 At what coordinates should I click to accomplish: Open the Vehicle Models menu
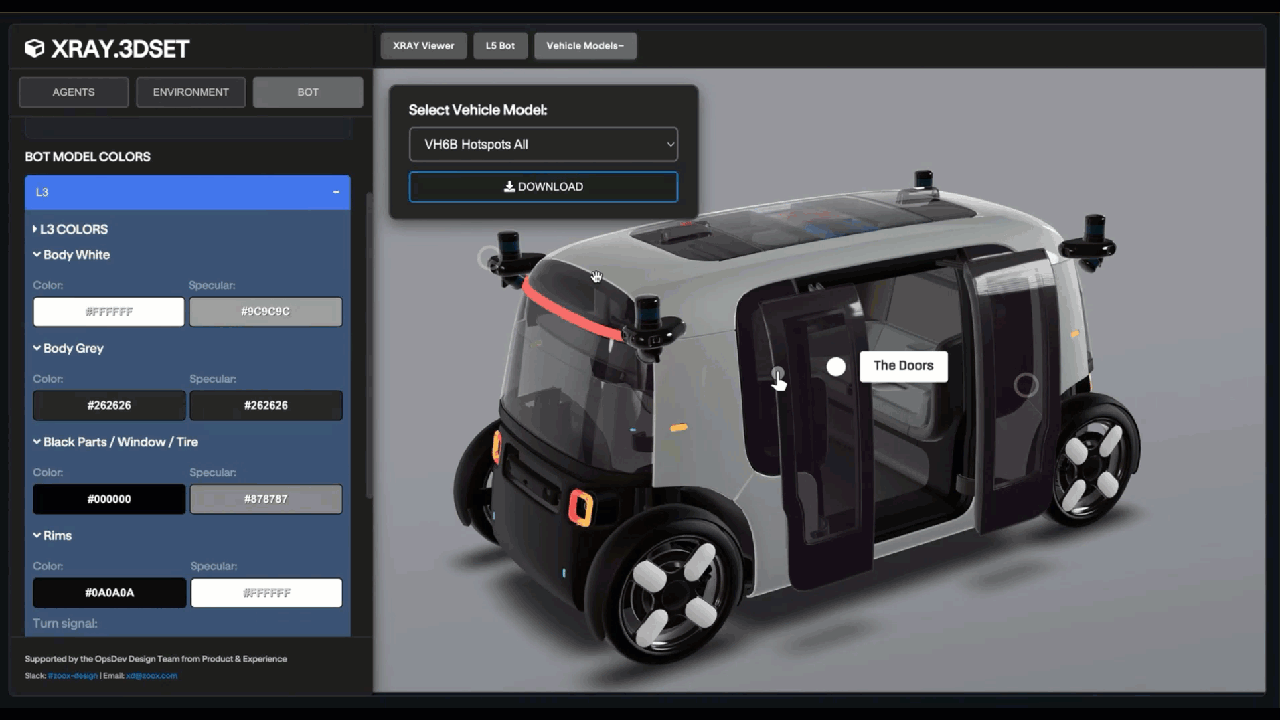coord(585,46)
